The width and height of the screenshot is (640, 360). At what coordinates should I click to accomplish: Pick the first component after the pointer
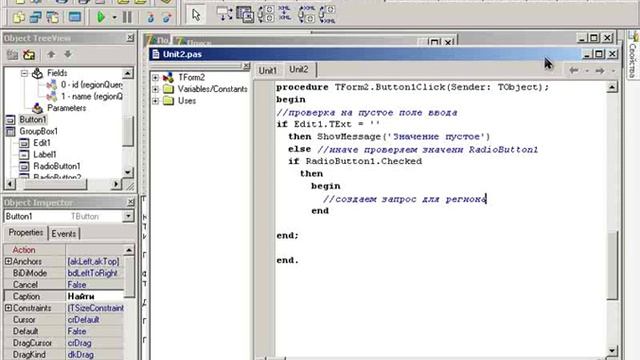pos(225,14)
